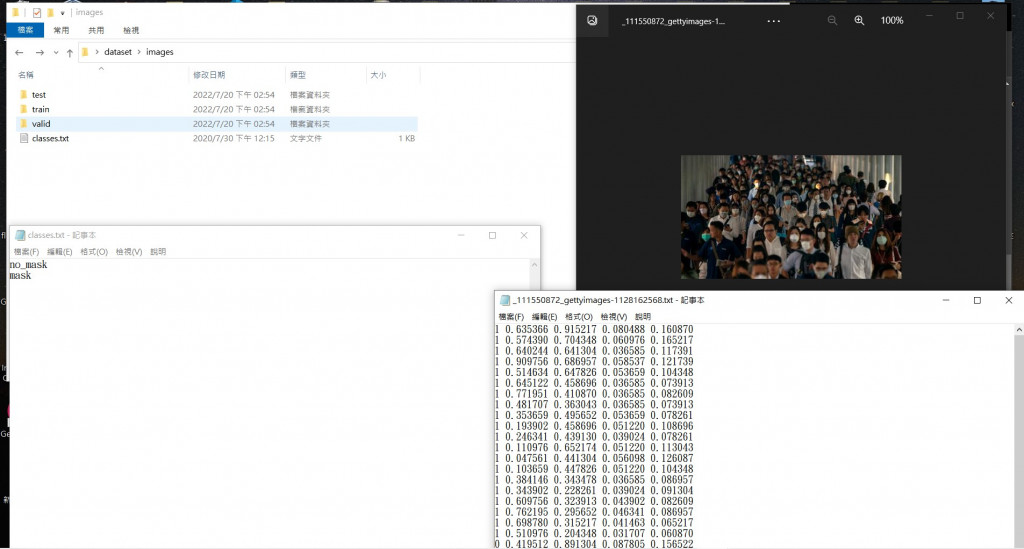
Task: Click the annotation line starting '0 0.419512'
Action: click(x=594, y=544)
